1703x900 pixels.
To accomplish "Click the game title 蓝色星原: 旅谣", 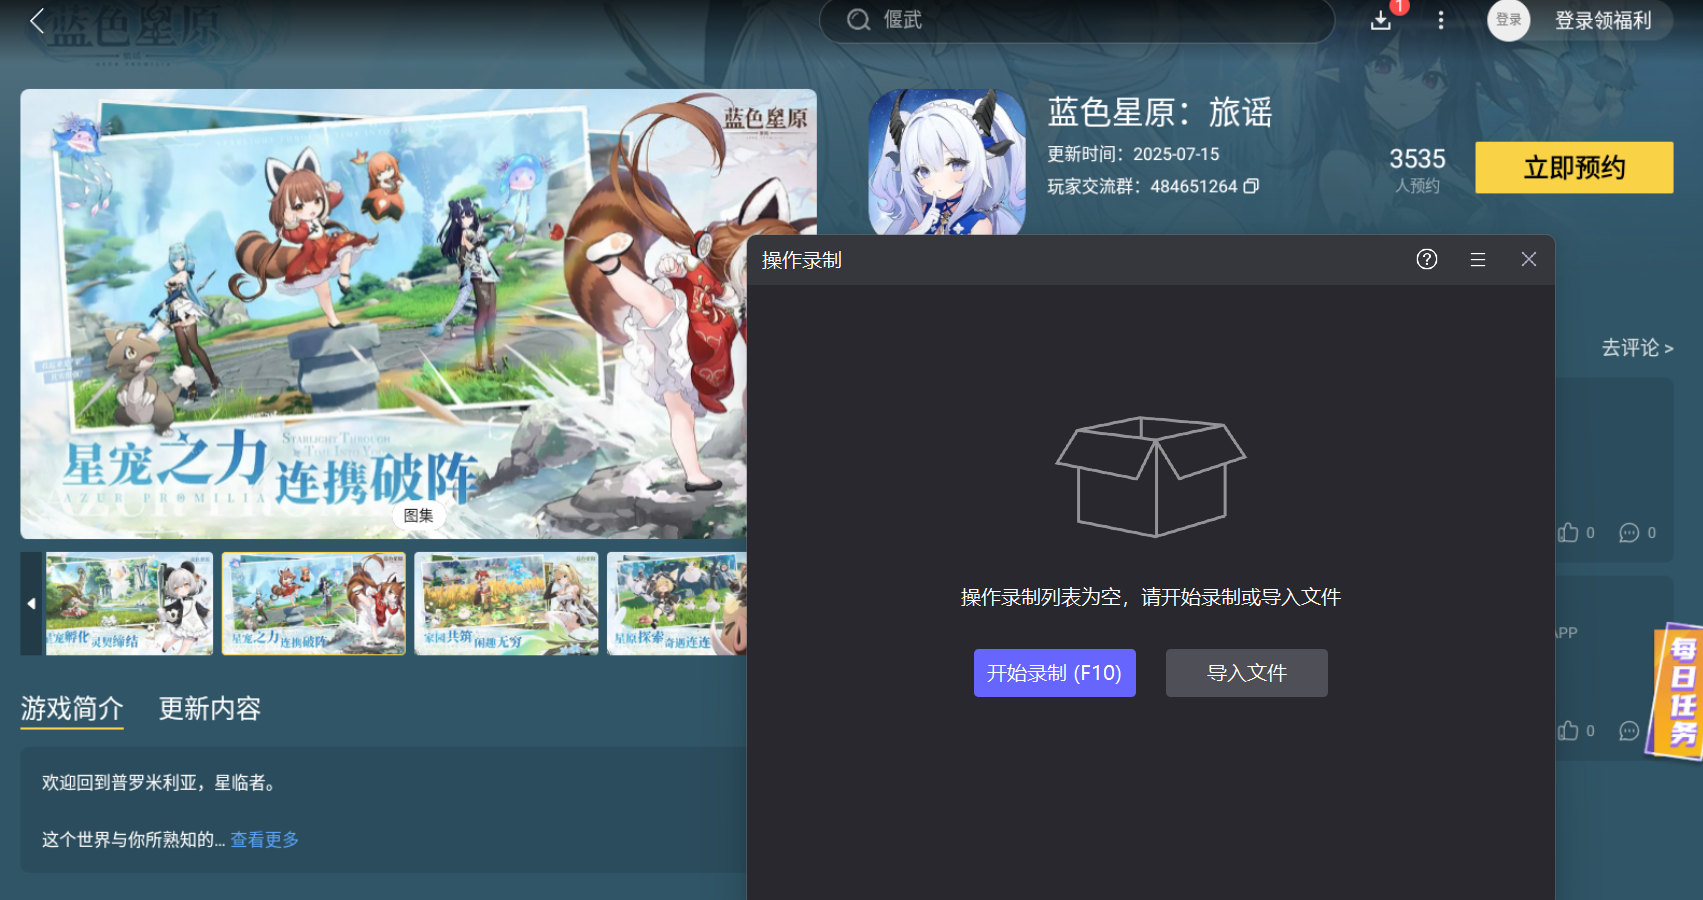I will click(x=1160, y=112).
